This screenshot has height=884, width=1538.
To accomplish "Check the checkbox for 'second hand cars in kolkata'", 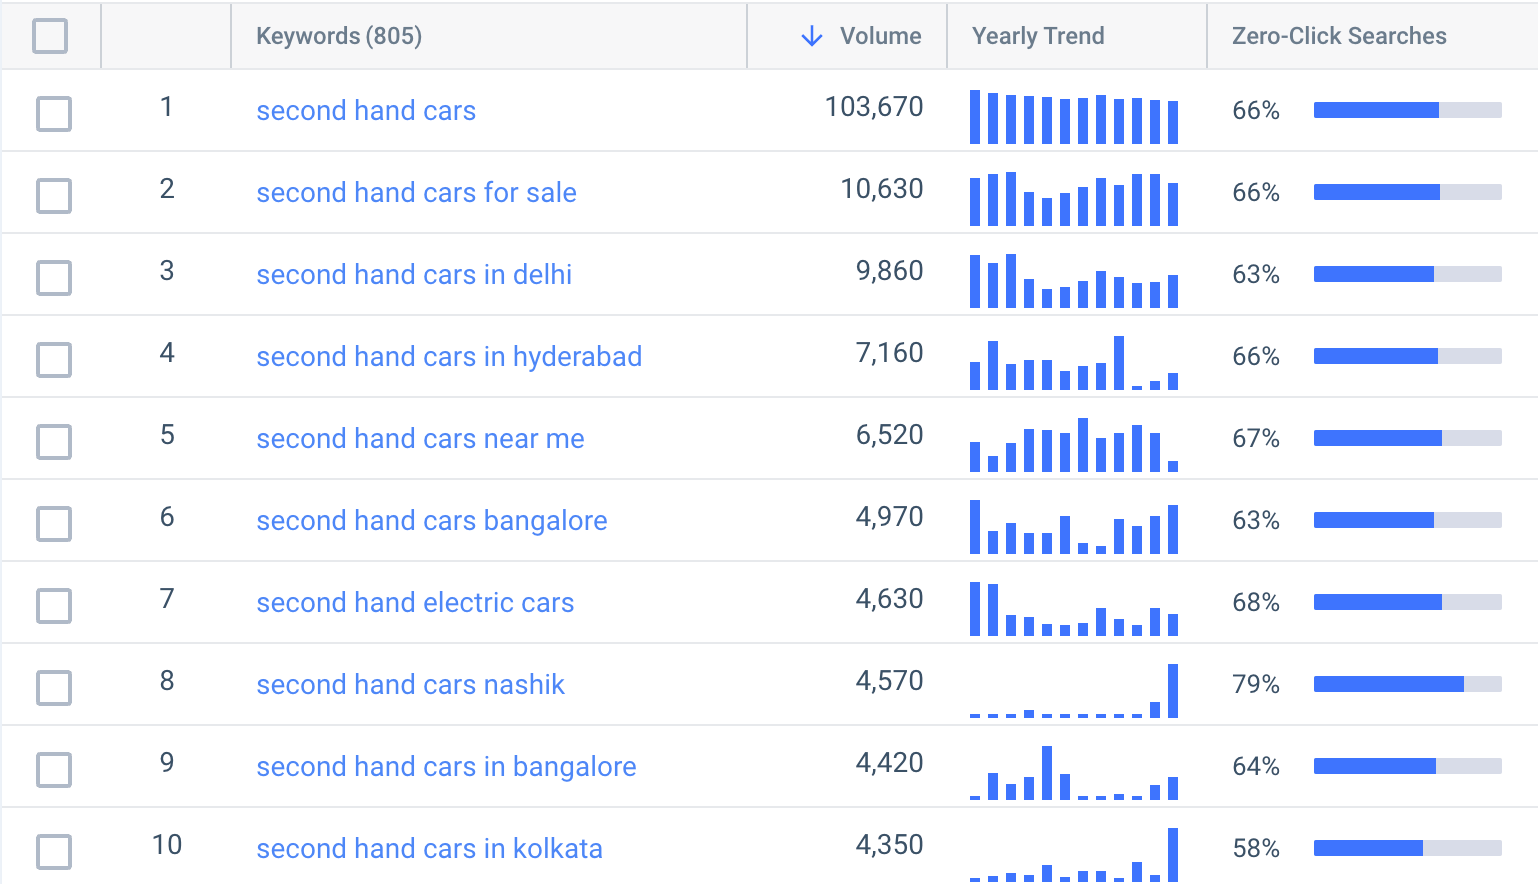I will (53, 852).
